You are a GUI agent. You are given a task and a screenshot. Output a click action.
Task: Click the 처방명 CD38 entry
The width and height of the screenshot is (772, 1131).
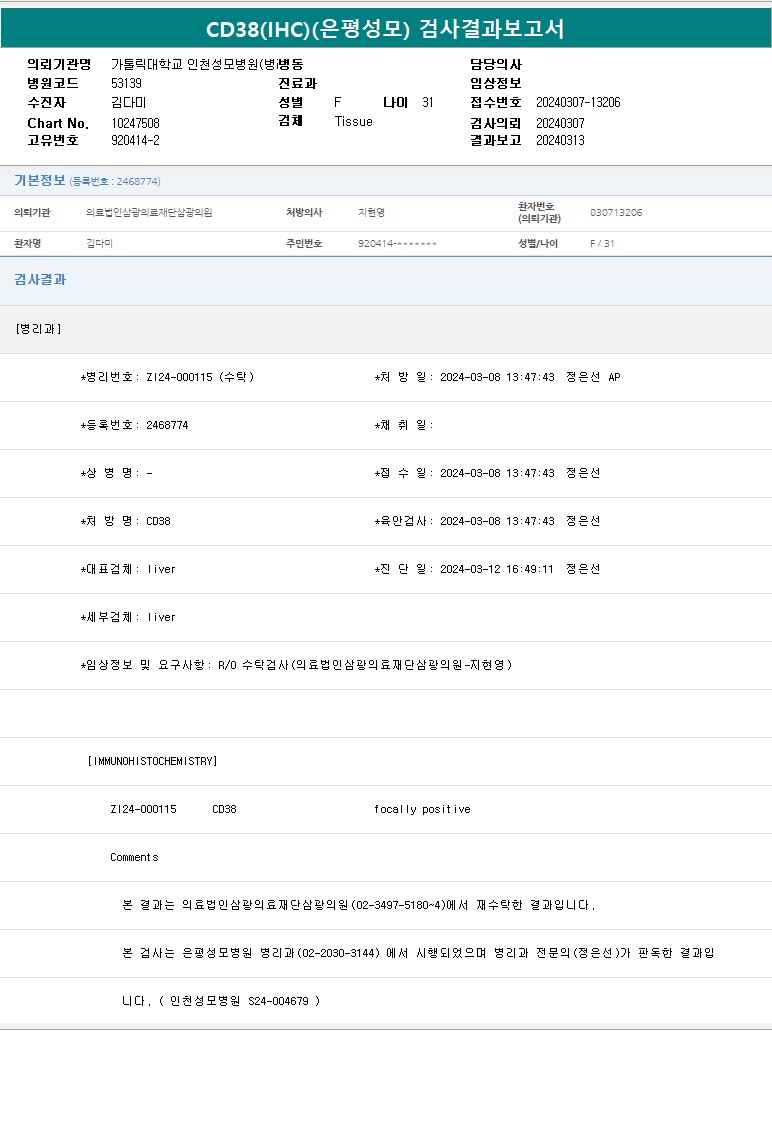[x=158, y=521]
